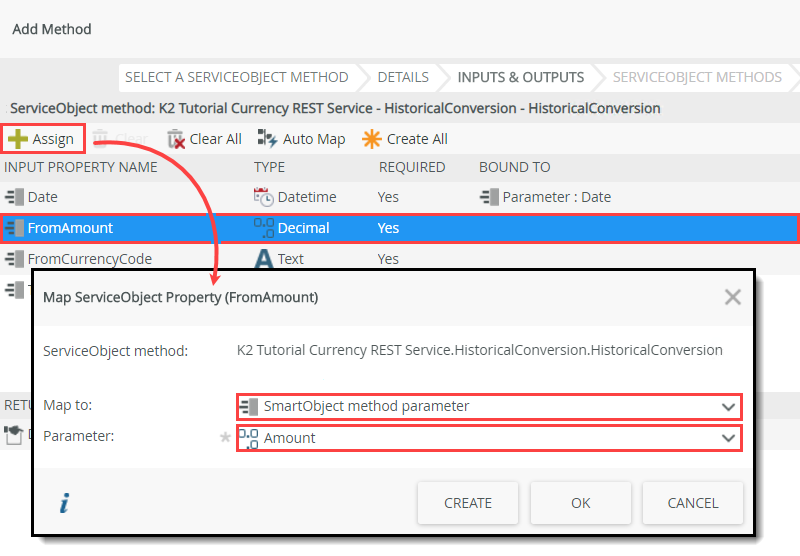800x556 pixels.
Task: Click the CANCEL button
Action: 693,503
